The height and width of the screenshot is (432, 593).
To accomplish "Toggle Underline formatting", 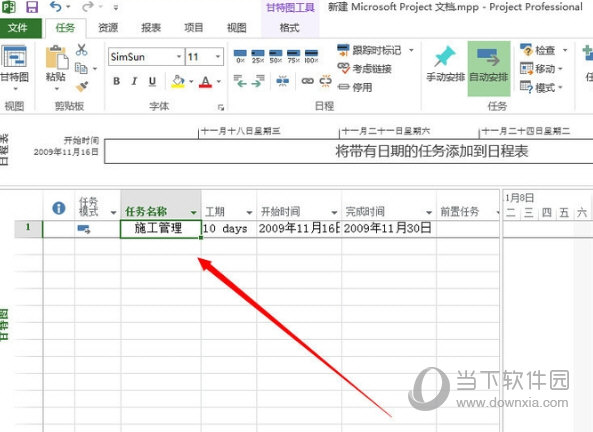I will point(152,81).
